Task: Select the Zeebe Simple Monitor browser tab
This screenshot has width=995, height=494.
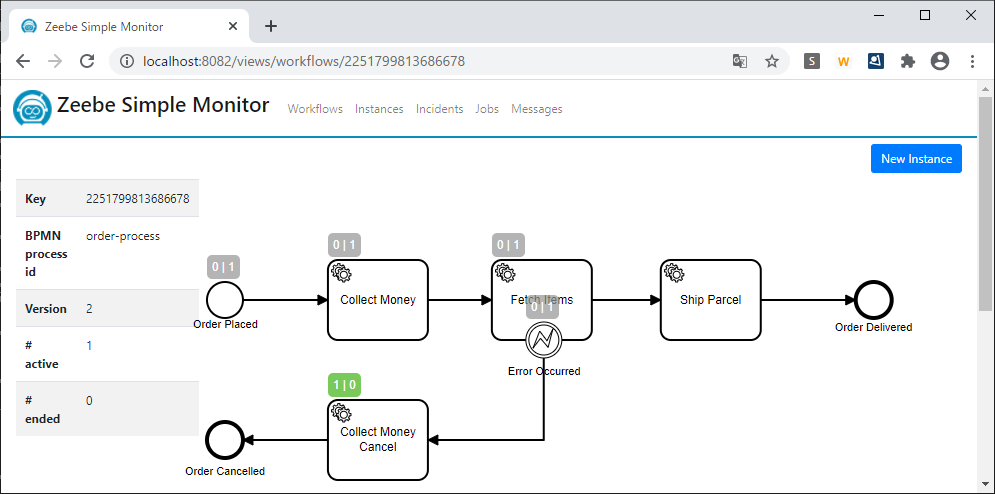Action: (x=130, y=27)
